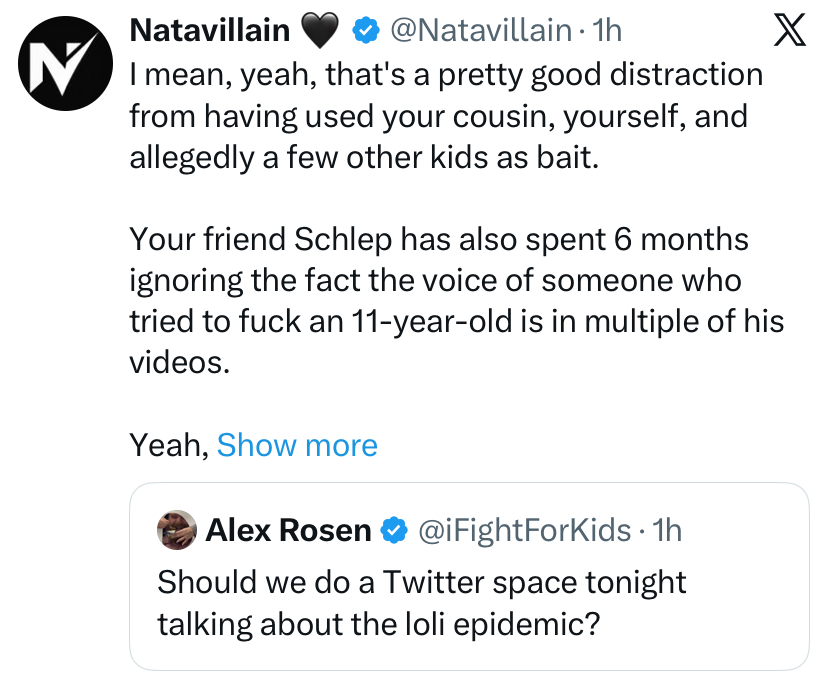
Task: Open the main tweet's 1h timestamp
Action: [607, 30]
